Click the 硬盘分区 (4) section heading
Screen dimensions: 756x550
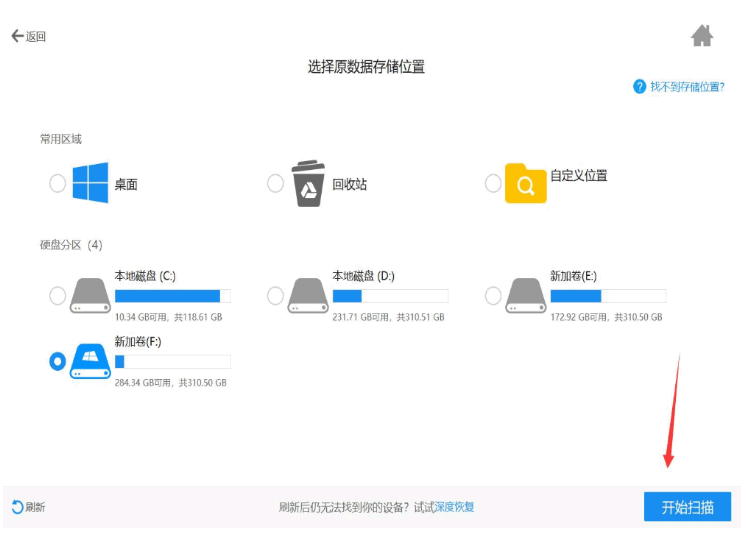(x=71, y=245)
